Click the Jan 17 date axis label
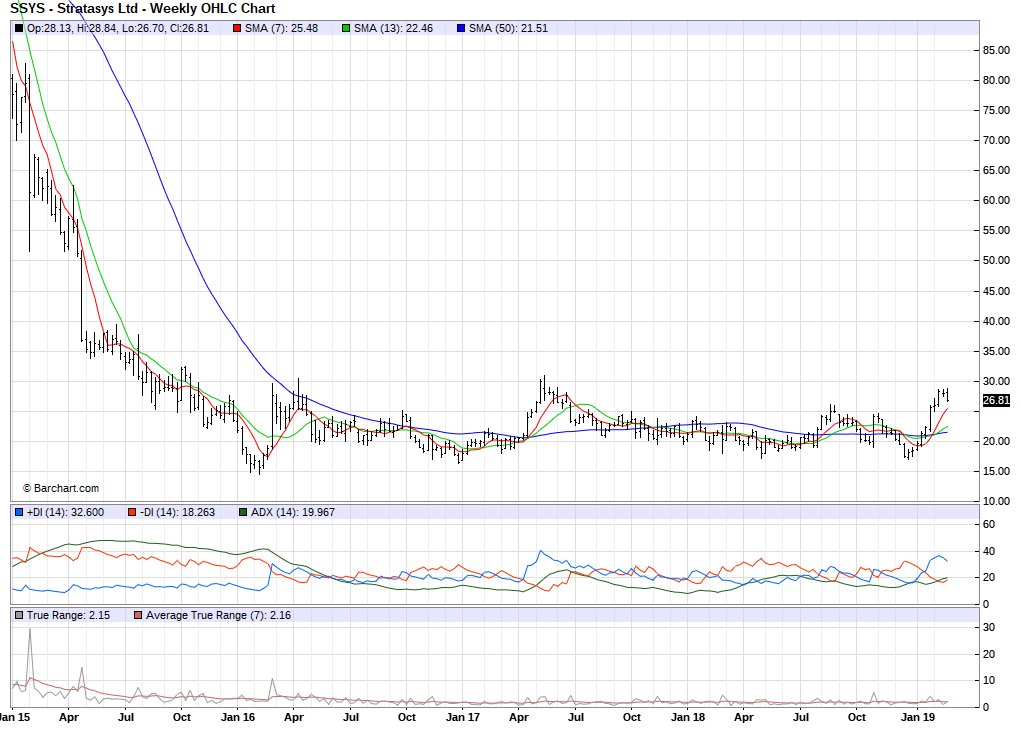 (x=463, y=717)
